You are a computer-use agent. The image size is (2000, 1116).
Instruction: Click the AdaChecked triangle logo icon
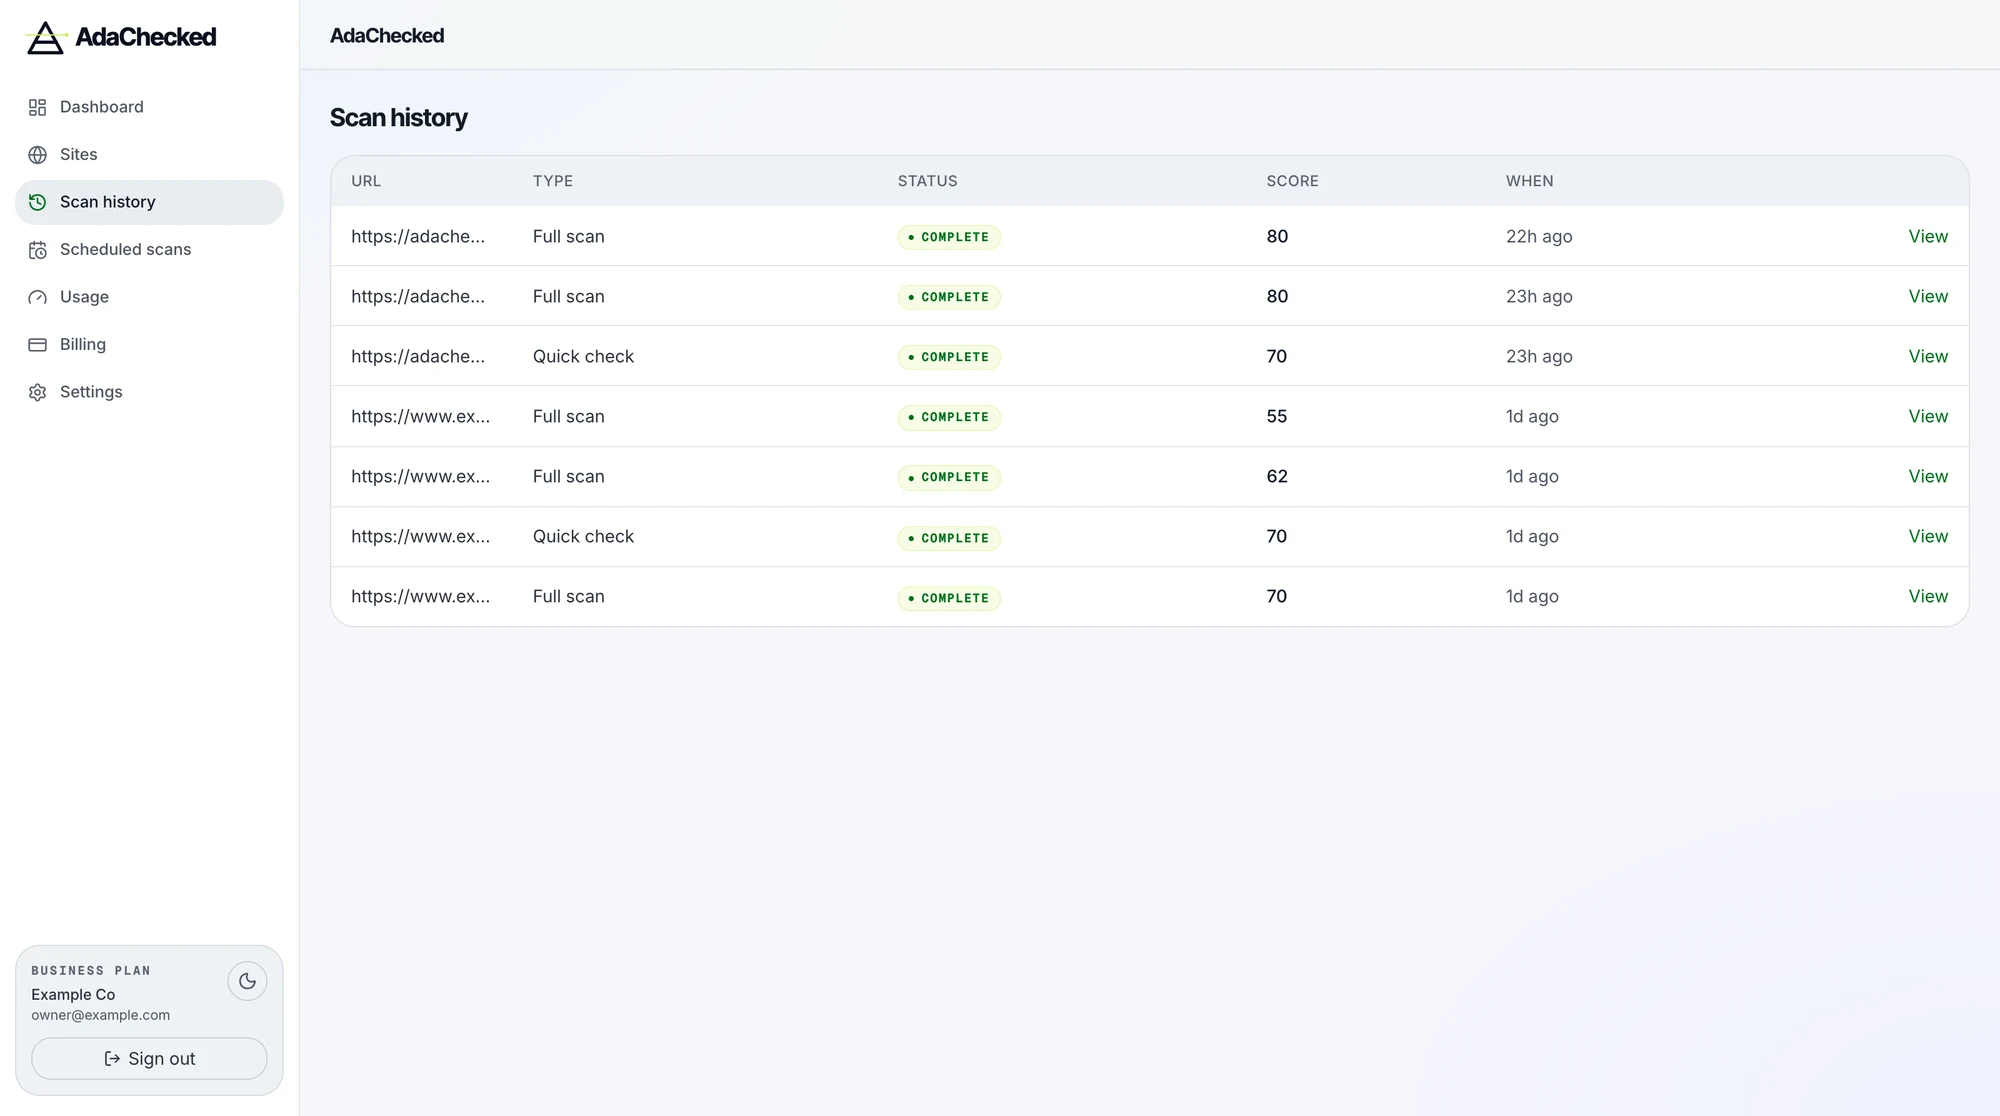[x=45, y=38]
